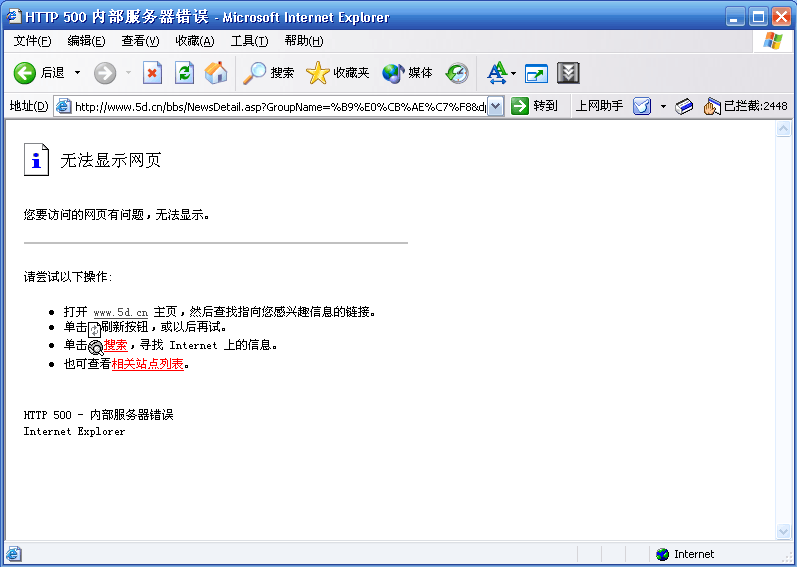Open the 工具(T) menu
Screen dimensions: 797x567
click(249, 41)
